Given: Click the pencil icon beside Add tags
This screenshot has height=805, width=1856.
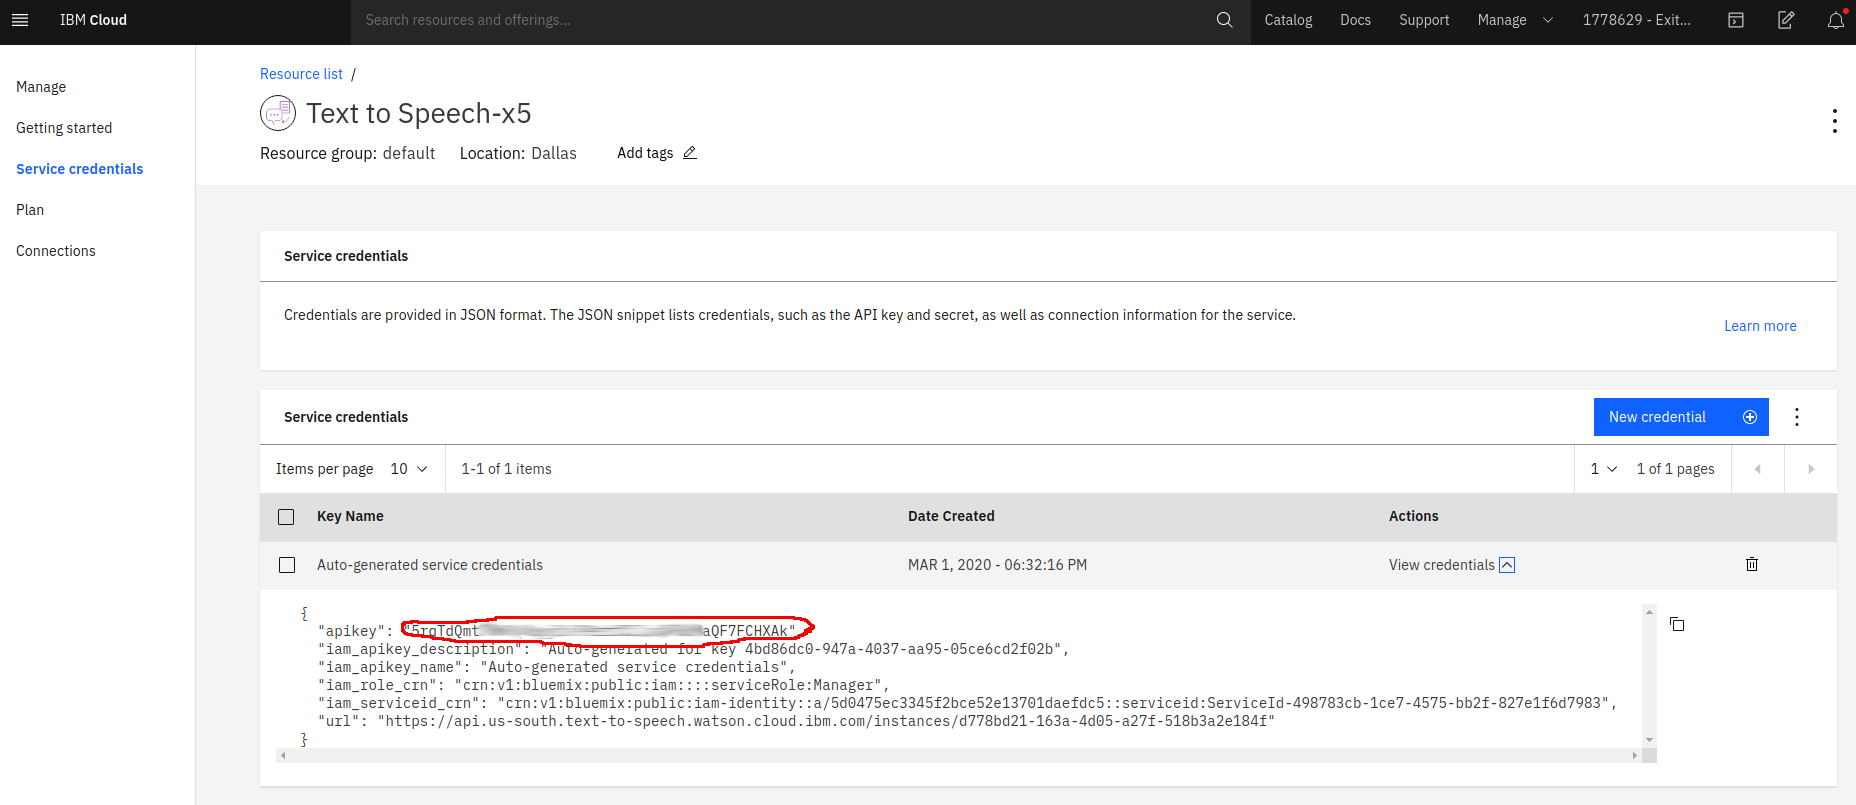Looking at the screenshot, I should pyautogui.click(x=690, y=153).
